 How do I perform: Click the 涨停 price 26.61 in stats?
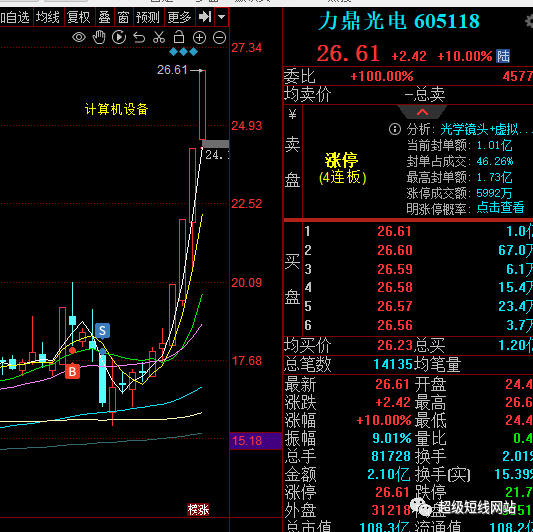(392, 492)
